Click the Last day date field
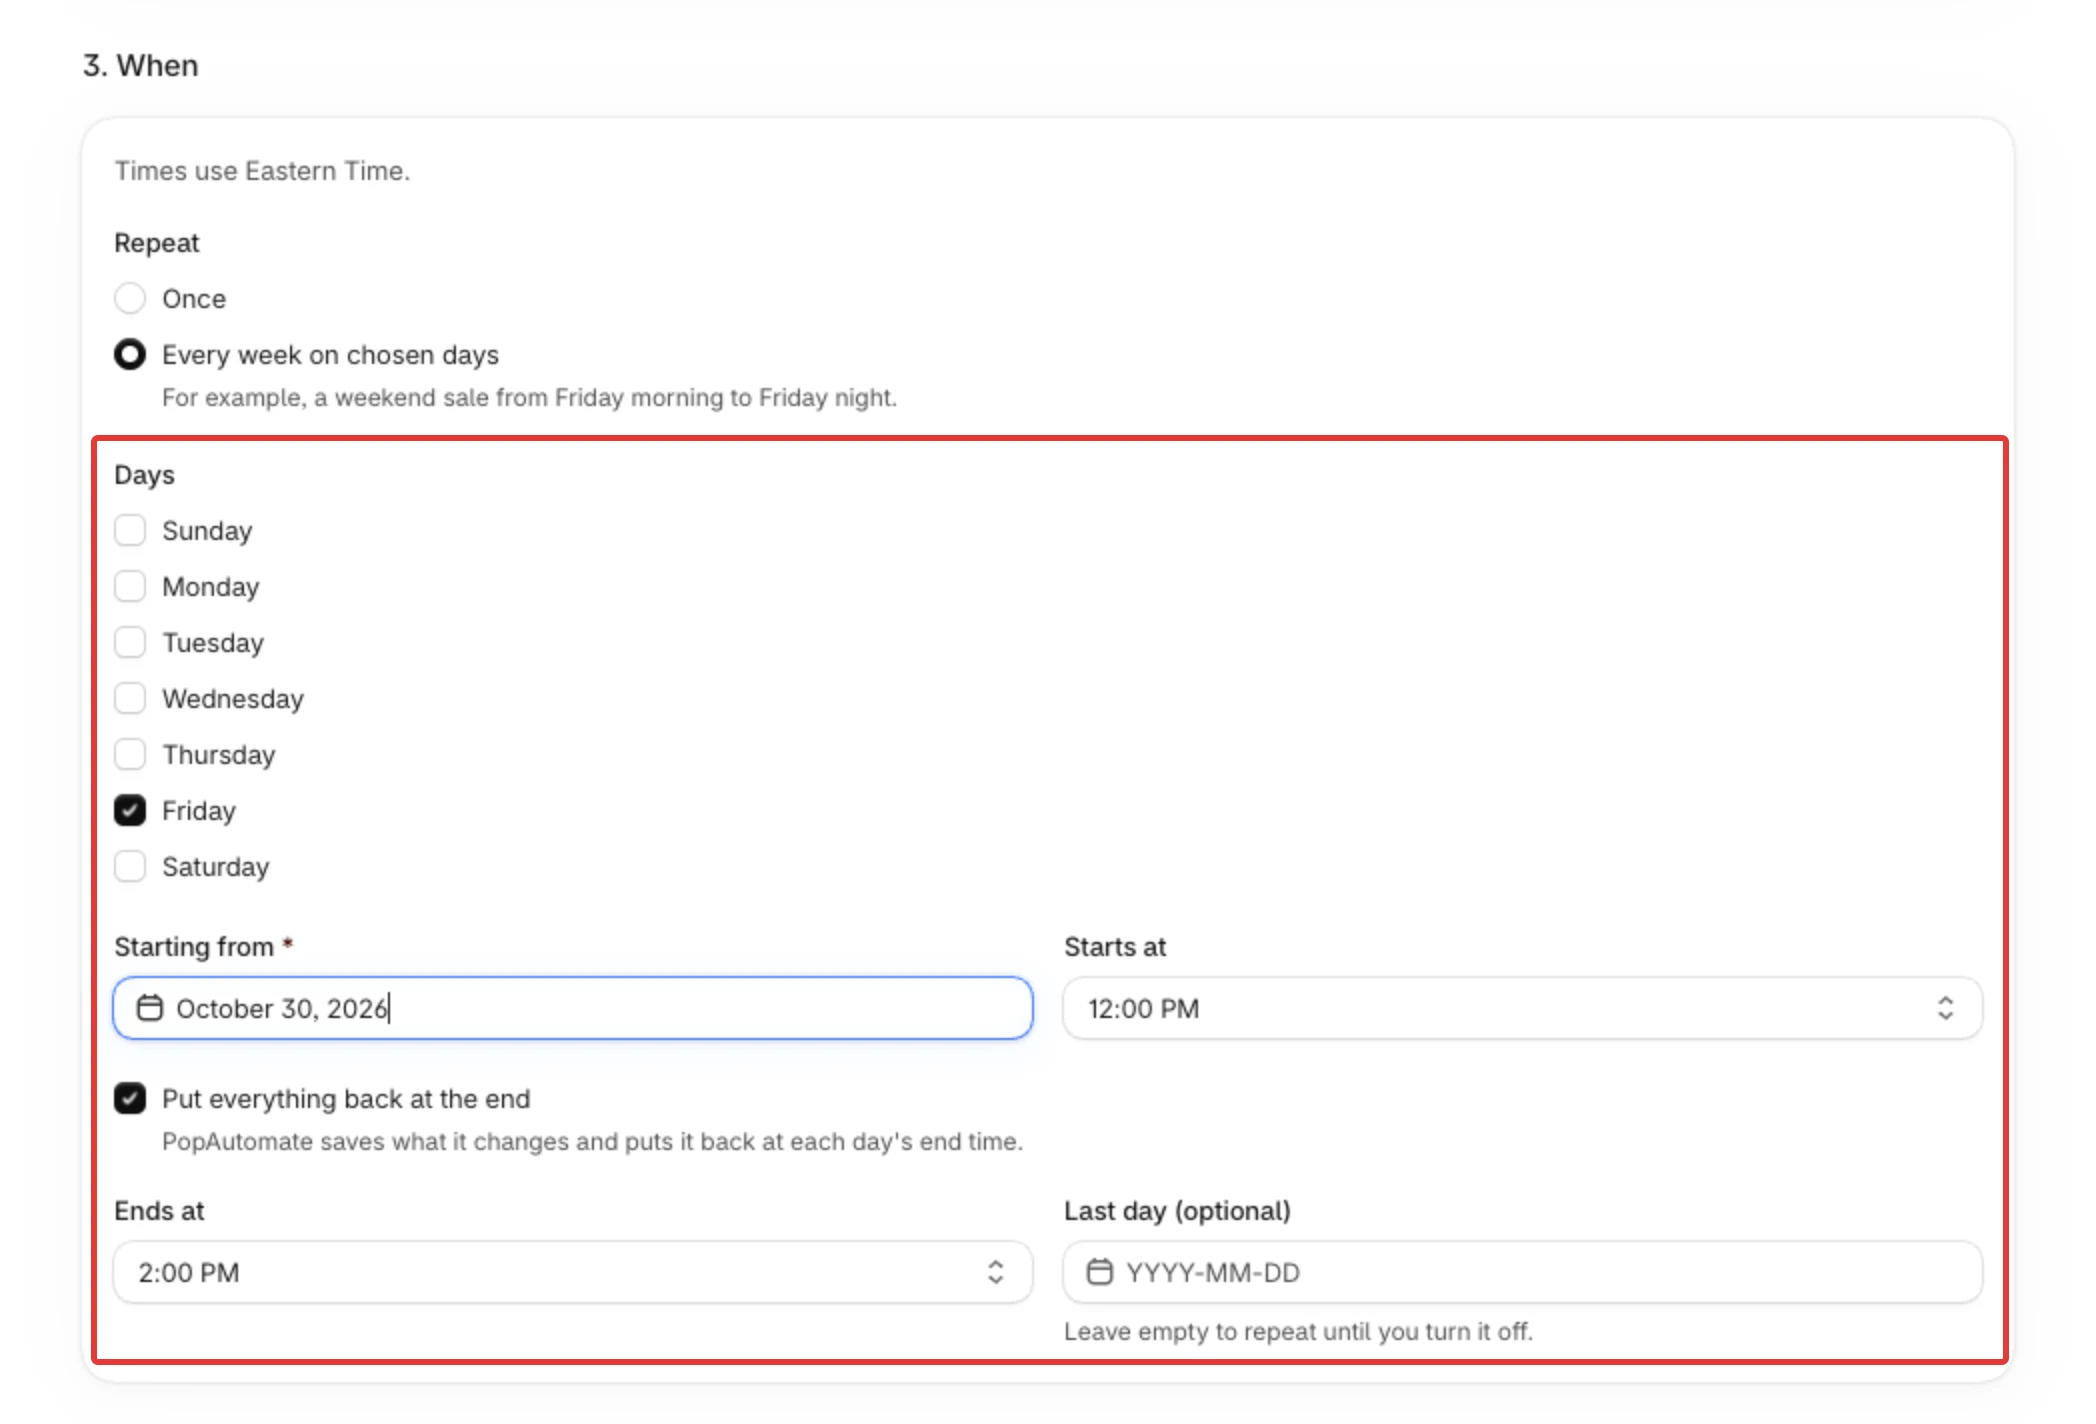 pyautogui.click(x=1522, y=1272)
